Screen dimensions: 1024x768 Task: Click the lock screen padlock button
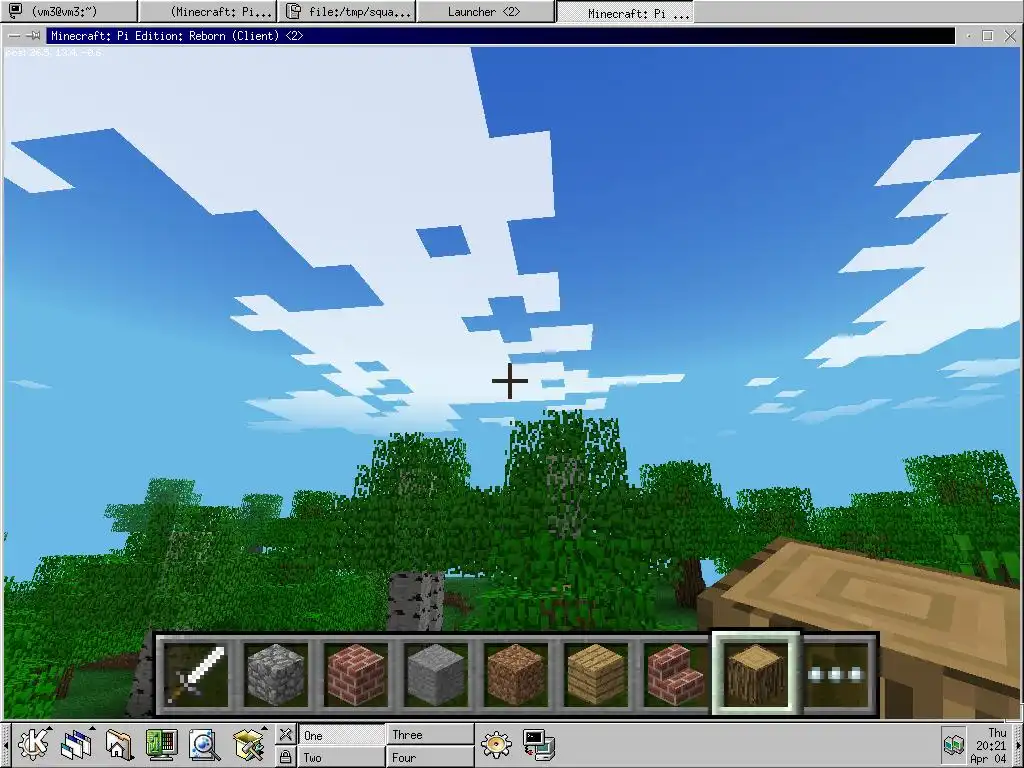pyautogui.click(x=285, y=756)
